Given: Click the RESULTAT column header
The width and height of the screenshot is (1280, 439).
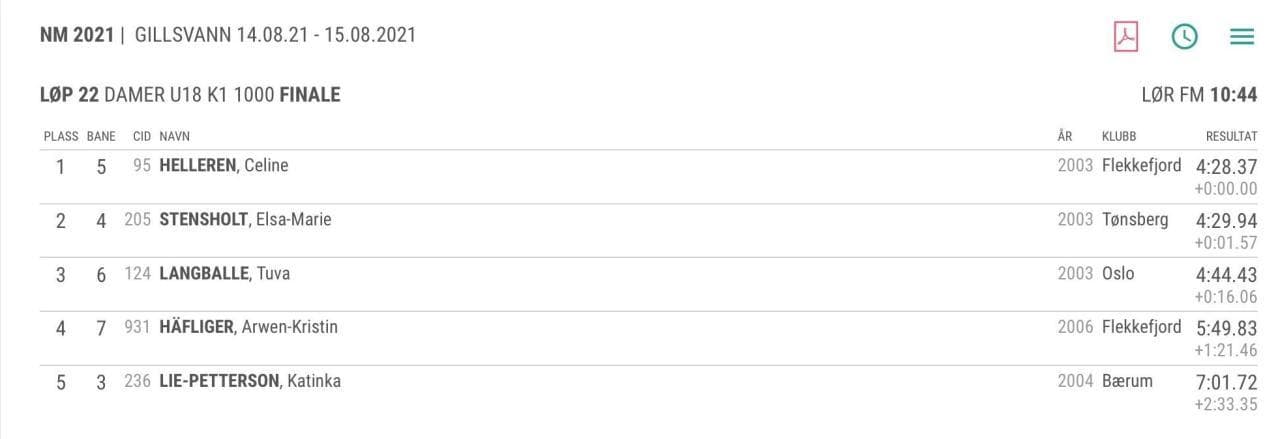Looking at the screenshot, I should click(1231, 136).
